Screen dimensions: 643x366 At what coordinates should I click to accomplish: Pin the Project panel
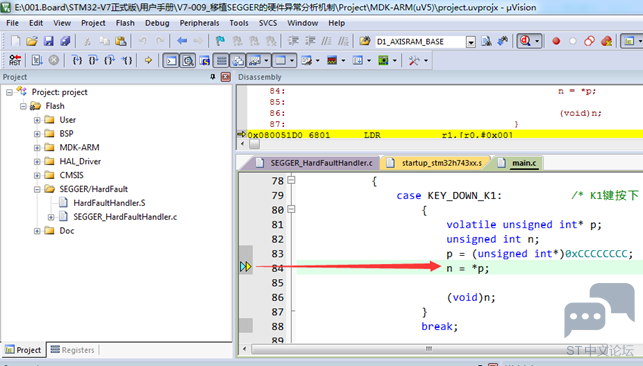click(x=212, y=77)
